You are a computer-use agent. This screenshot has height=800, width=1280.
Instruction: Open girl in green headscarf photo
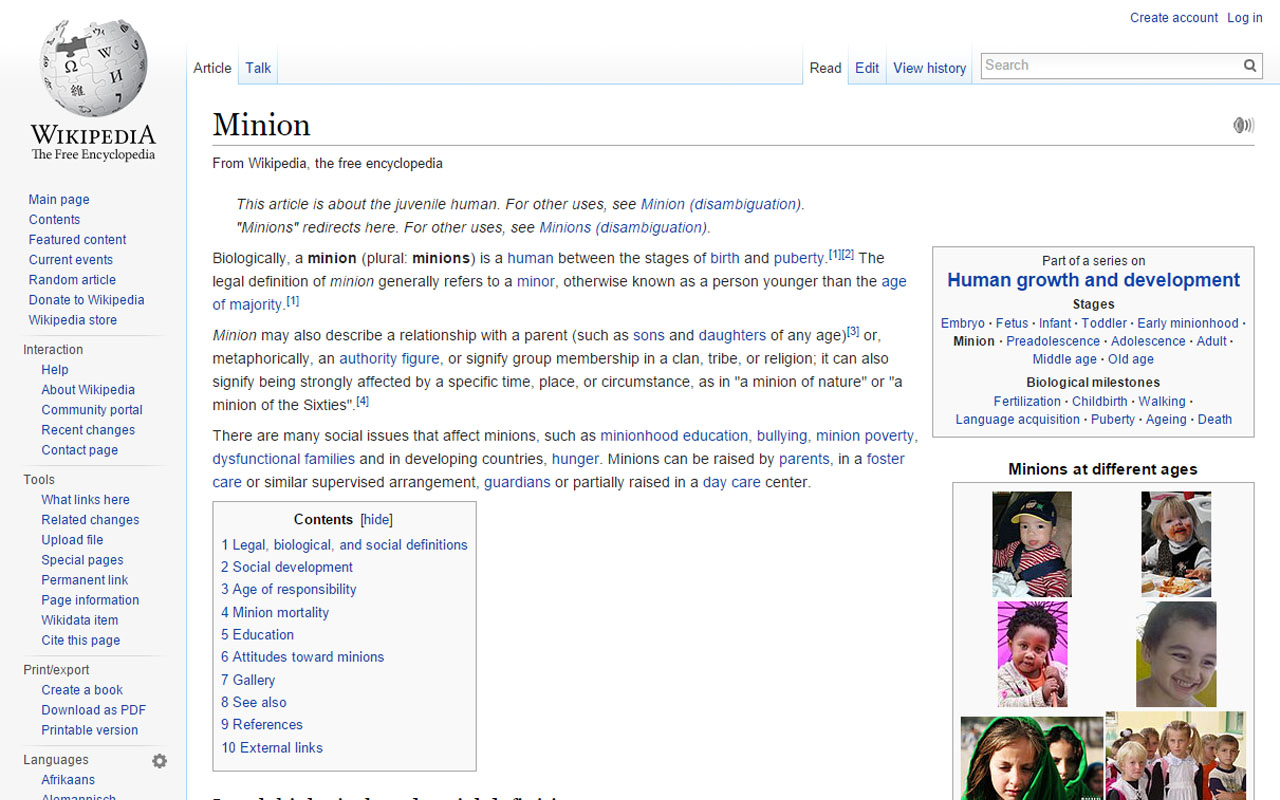1032,757
